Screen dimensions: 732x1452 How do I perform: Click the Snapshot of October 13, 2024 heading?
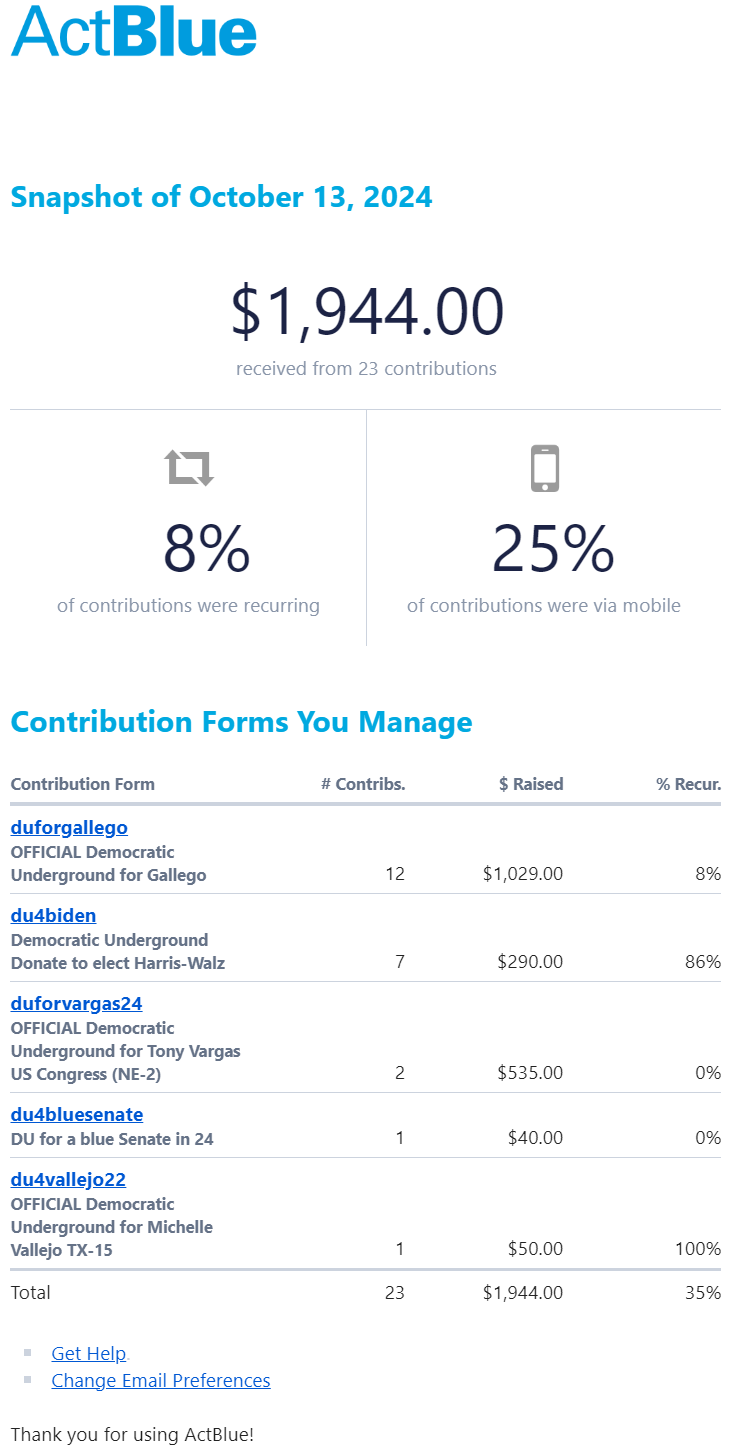click(x=222, y=197)
